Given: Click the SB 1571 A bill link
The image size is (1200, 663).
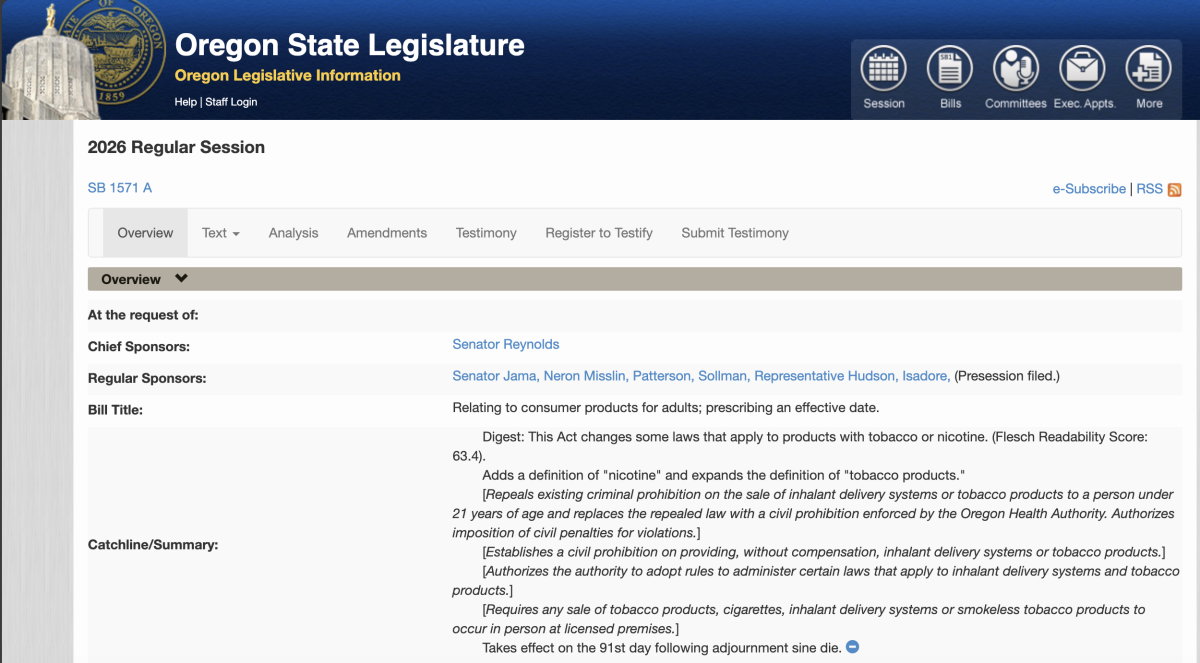Looking at the screenshot, I should (x=119, y=187).
